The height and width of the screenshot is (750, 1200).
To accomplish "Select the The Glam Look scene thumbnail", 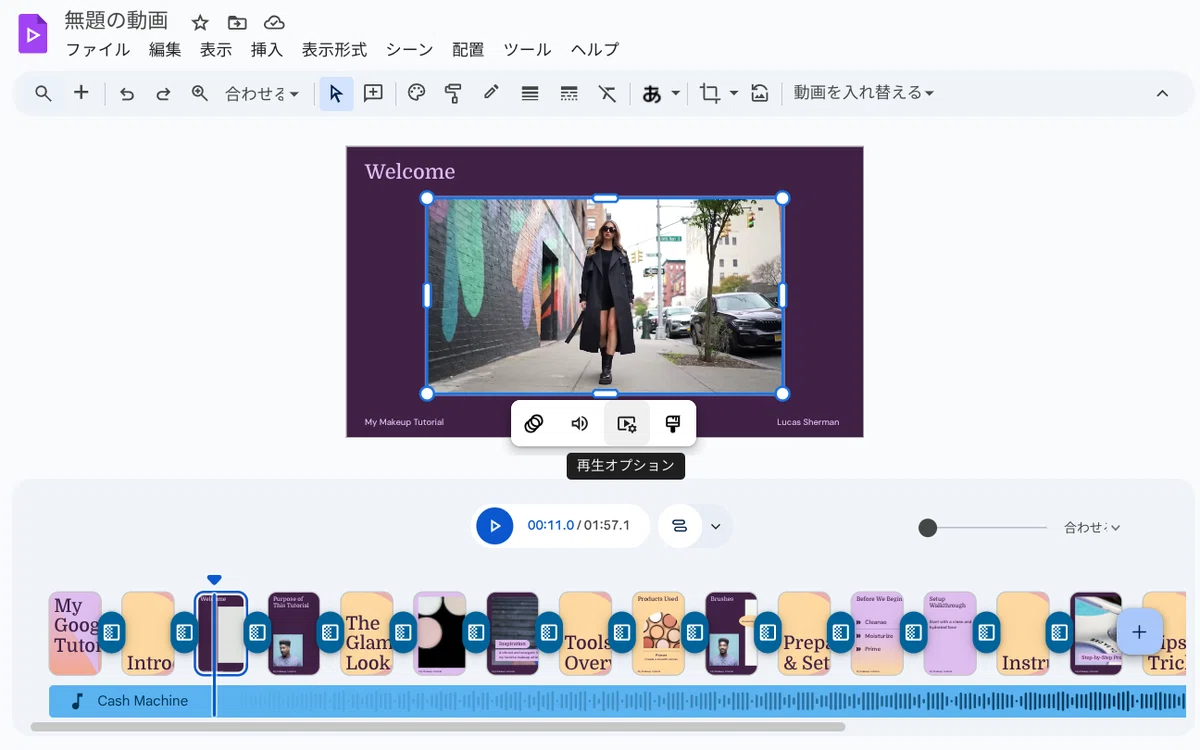I will (366, 633).
